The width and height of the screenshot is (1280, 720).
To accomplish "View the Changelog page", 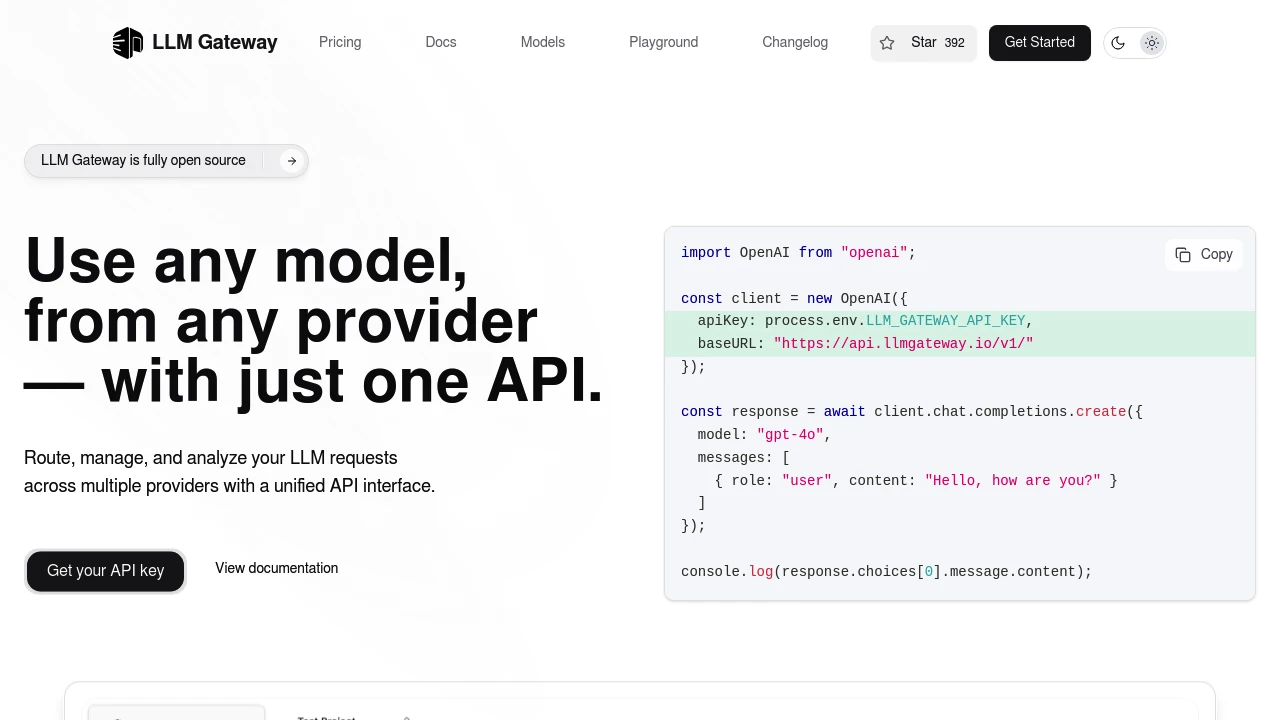I will 795,42.
